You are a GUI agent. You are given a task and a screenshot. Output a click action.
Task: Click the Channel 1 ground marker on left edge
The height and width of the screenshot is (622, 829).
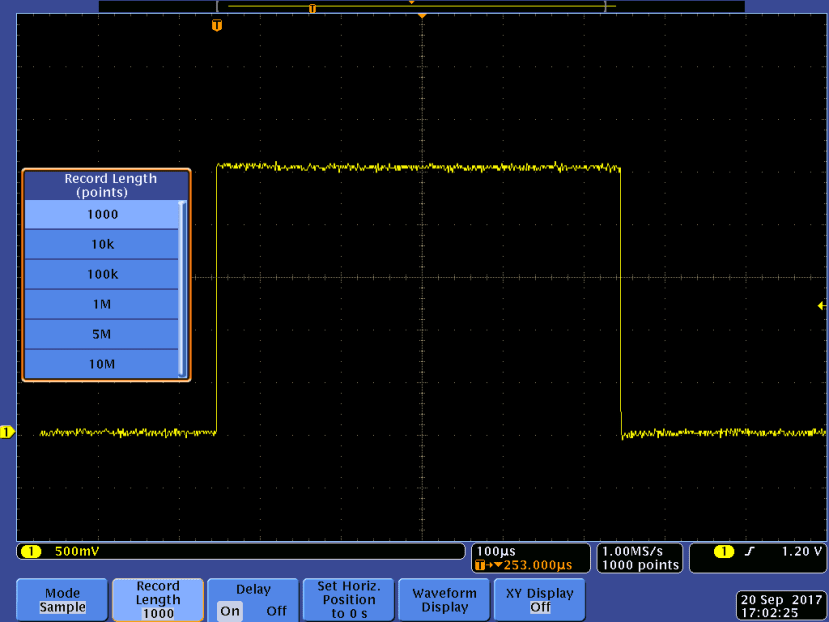(8, 431)
